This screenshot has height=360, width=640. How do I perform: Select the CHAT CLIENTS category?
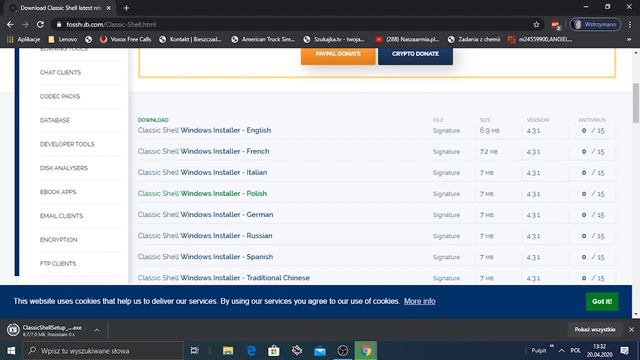click(x=60, y=72)
